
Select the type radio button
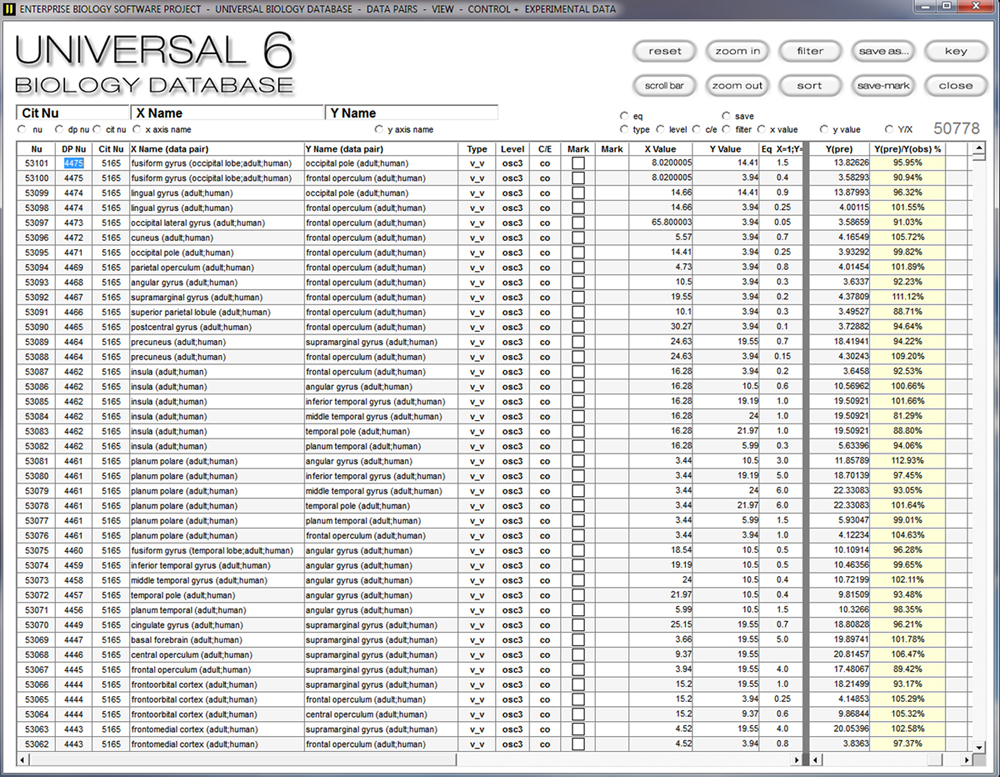coord(624,130)
